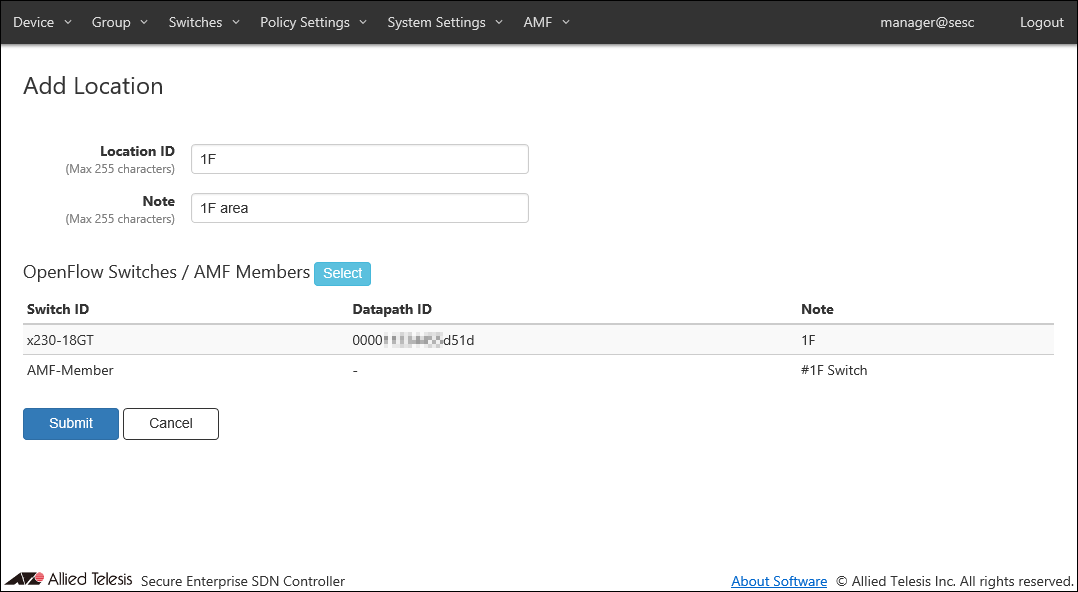Click the '#1F Switch' note cell
The width and height of the screenshot is (1078, 592).
834,370
